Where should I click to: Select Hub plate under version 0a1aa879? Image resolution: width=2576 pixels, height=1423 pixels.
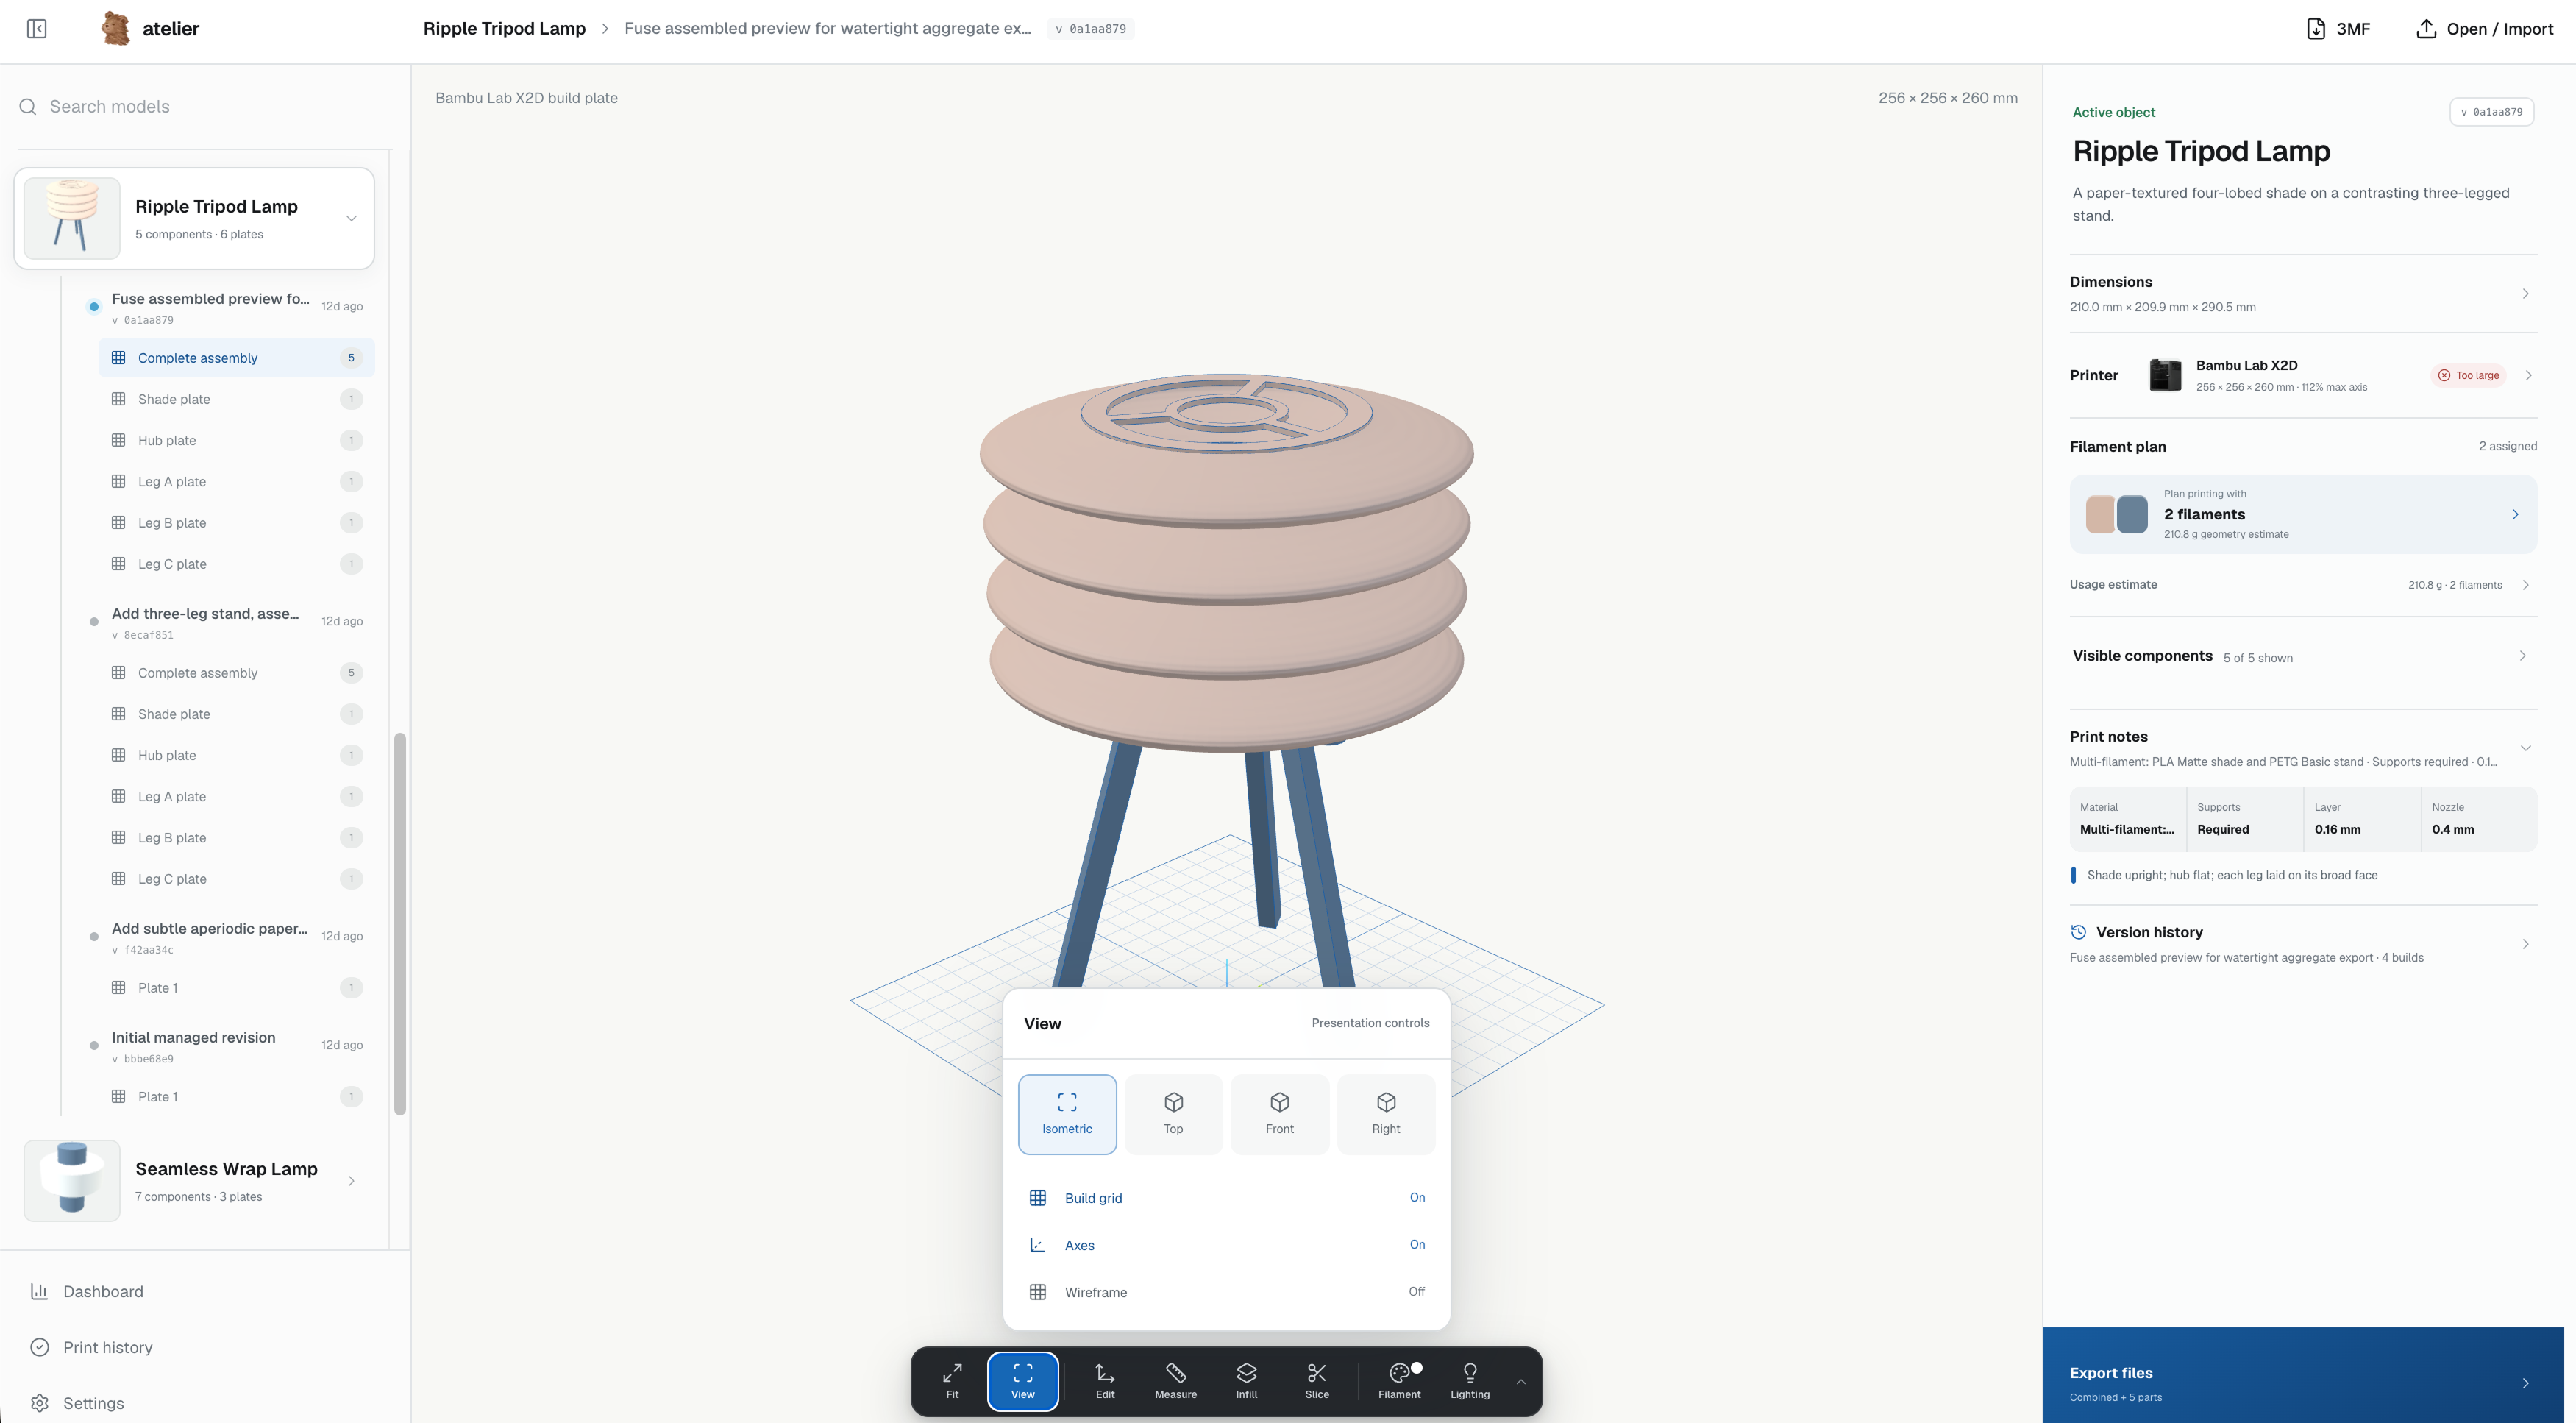coord(236,439)
